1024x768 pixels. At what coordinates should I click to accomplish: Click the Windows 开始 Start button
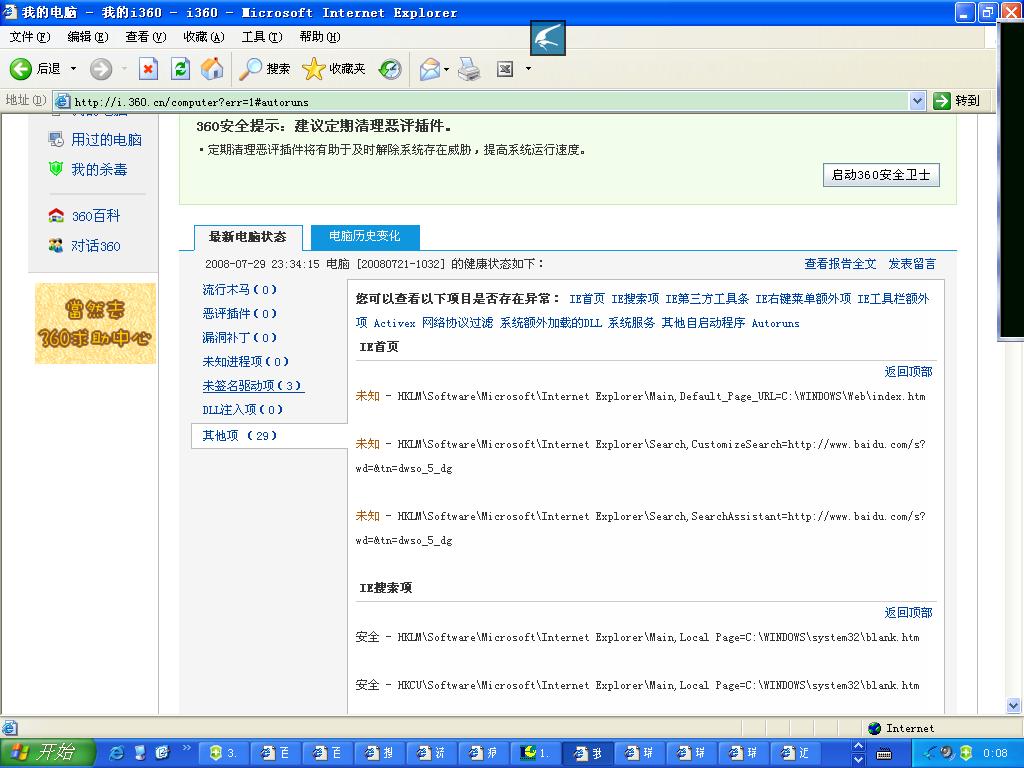(47, 753)
